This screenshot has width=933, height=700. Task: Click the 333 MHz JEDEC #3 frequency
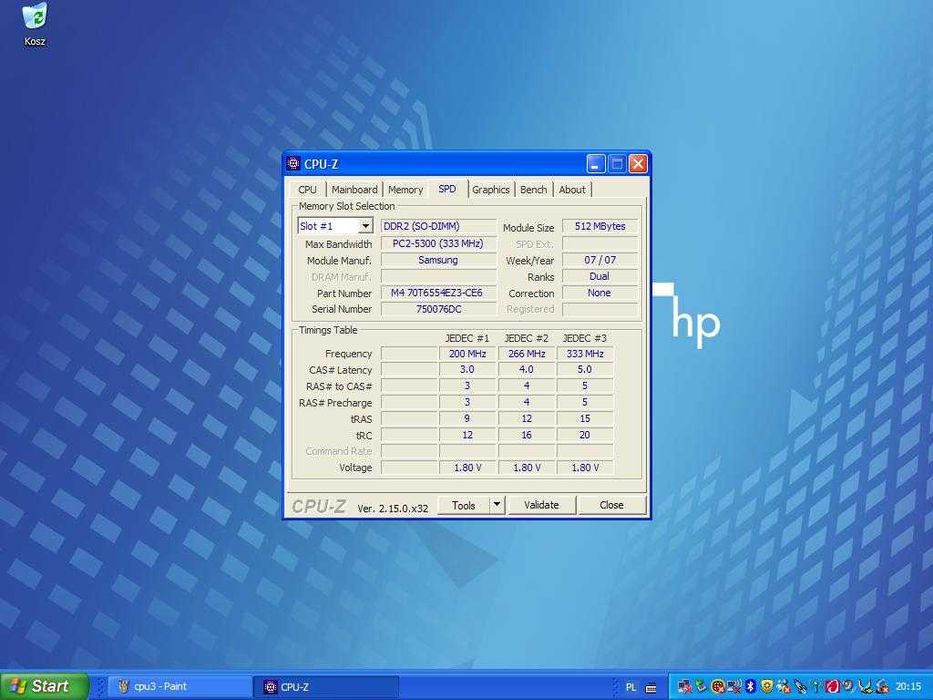pyautogui.click(x=585, y=354)
